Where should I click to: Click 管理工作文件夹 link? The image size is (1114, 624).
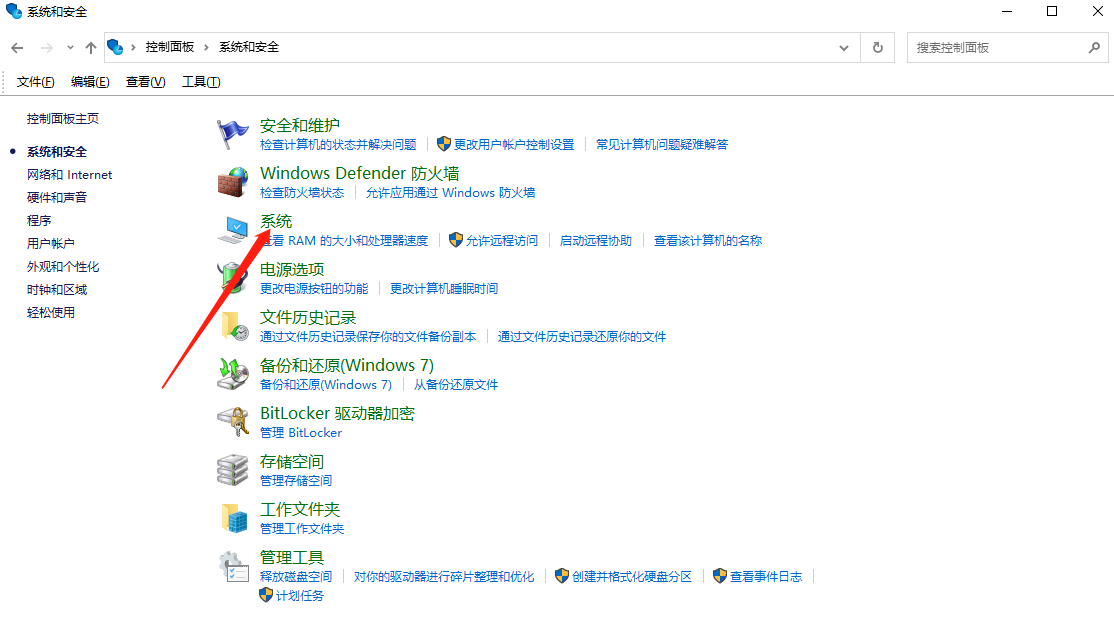tap(302, 528)
